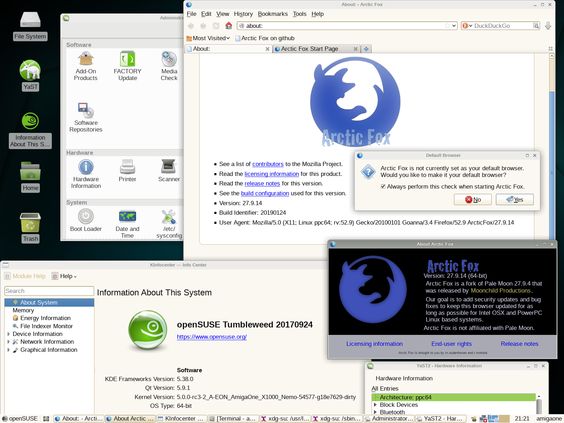Open openSUSE menu on taskbar
This screenshot has width=564, height=423.
click(20, 419)
